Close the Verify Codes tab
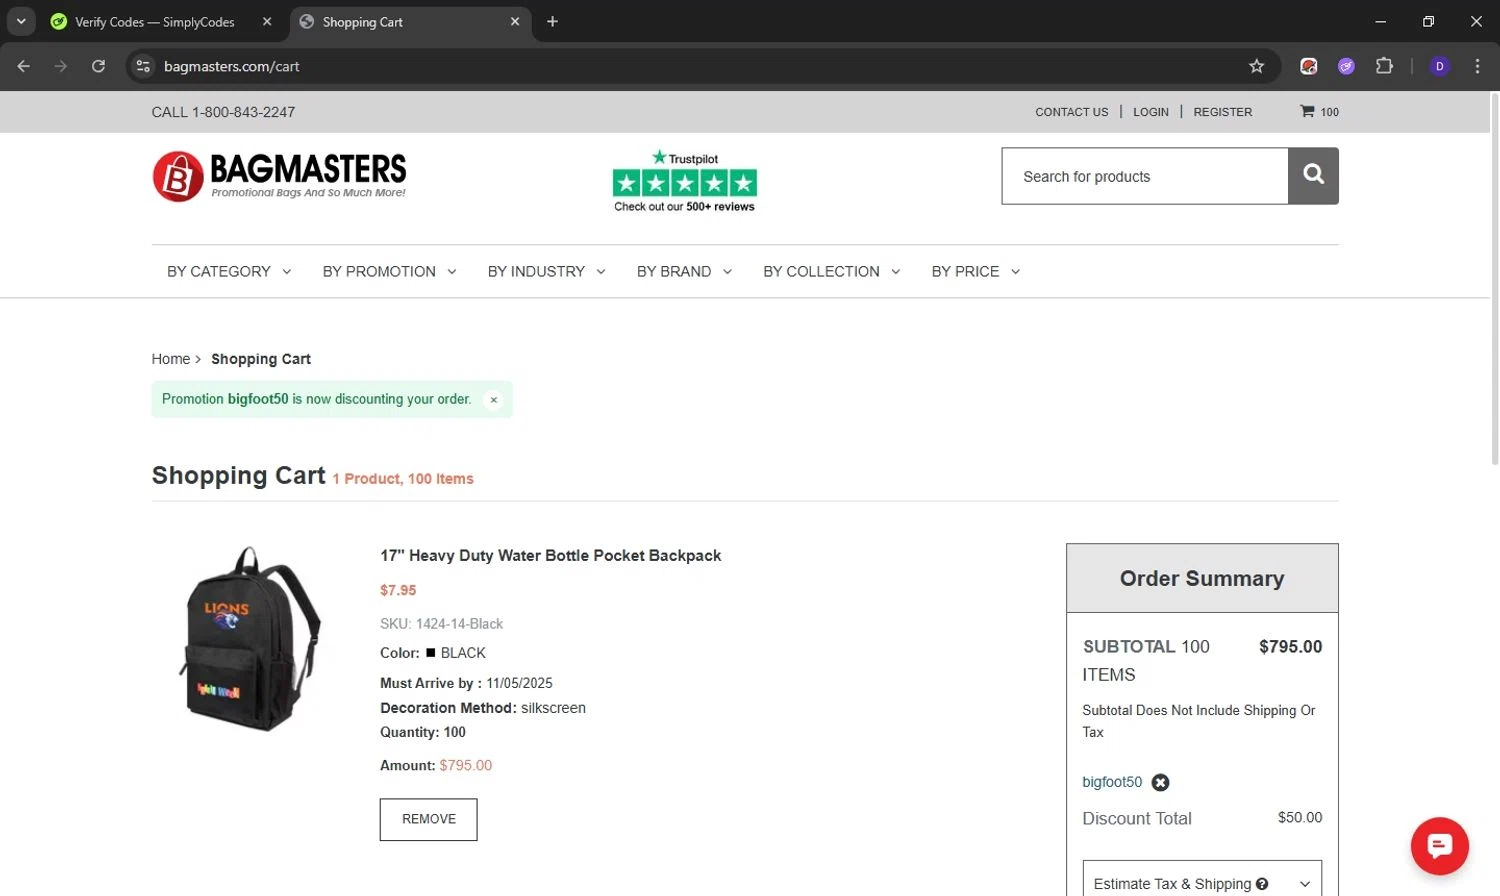This screenshot has width=1500, height=896. (267, 21)
